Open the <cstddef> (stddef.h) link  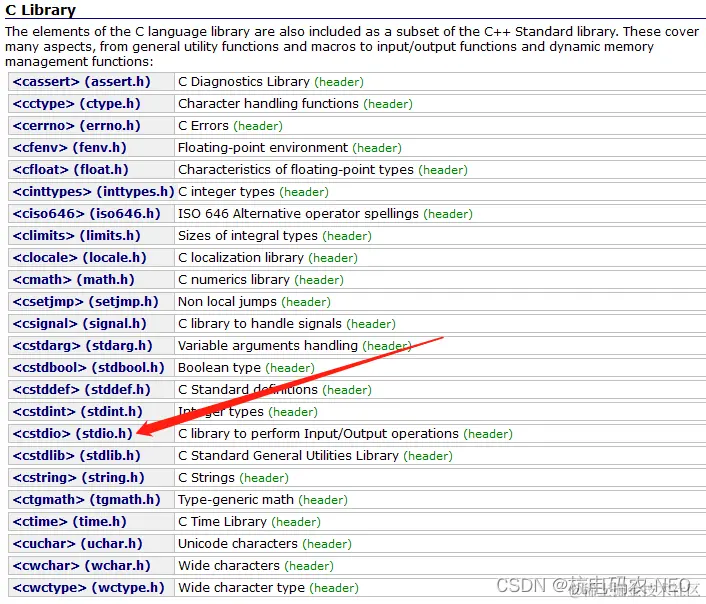81,390
